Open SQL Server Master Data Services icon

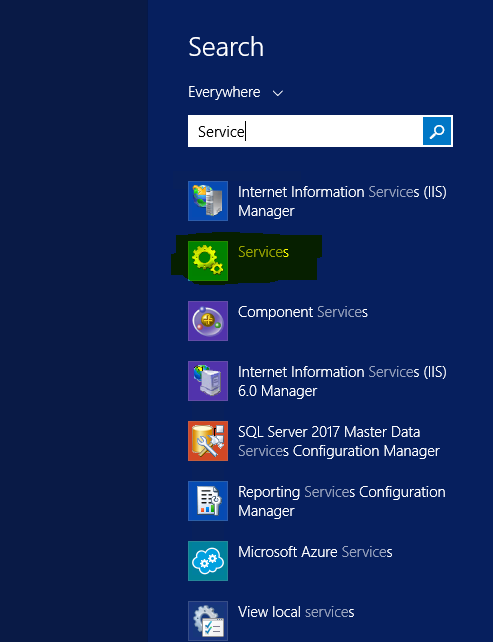pos(208,441)
